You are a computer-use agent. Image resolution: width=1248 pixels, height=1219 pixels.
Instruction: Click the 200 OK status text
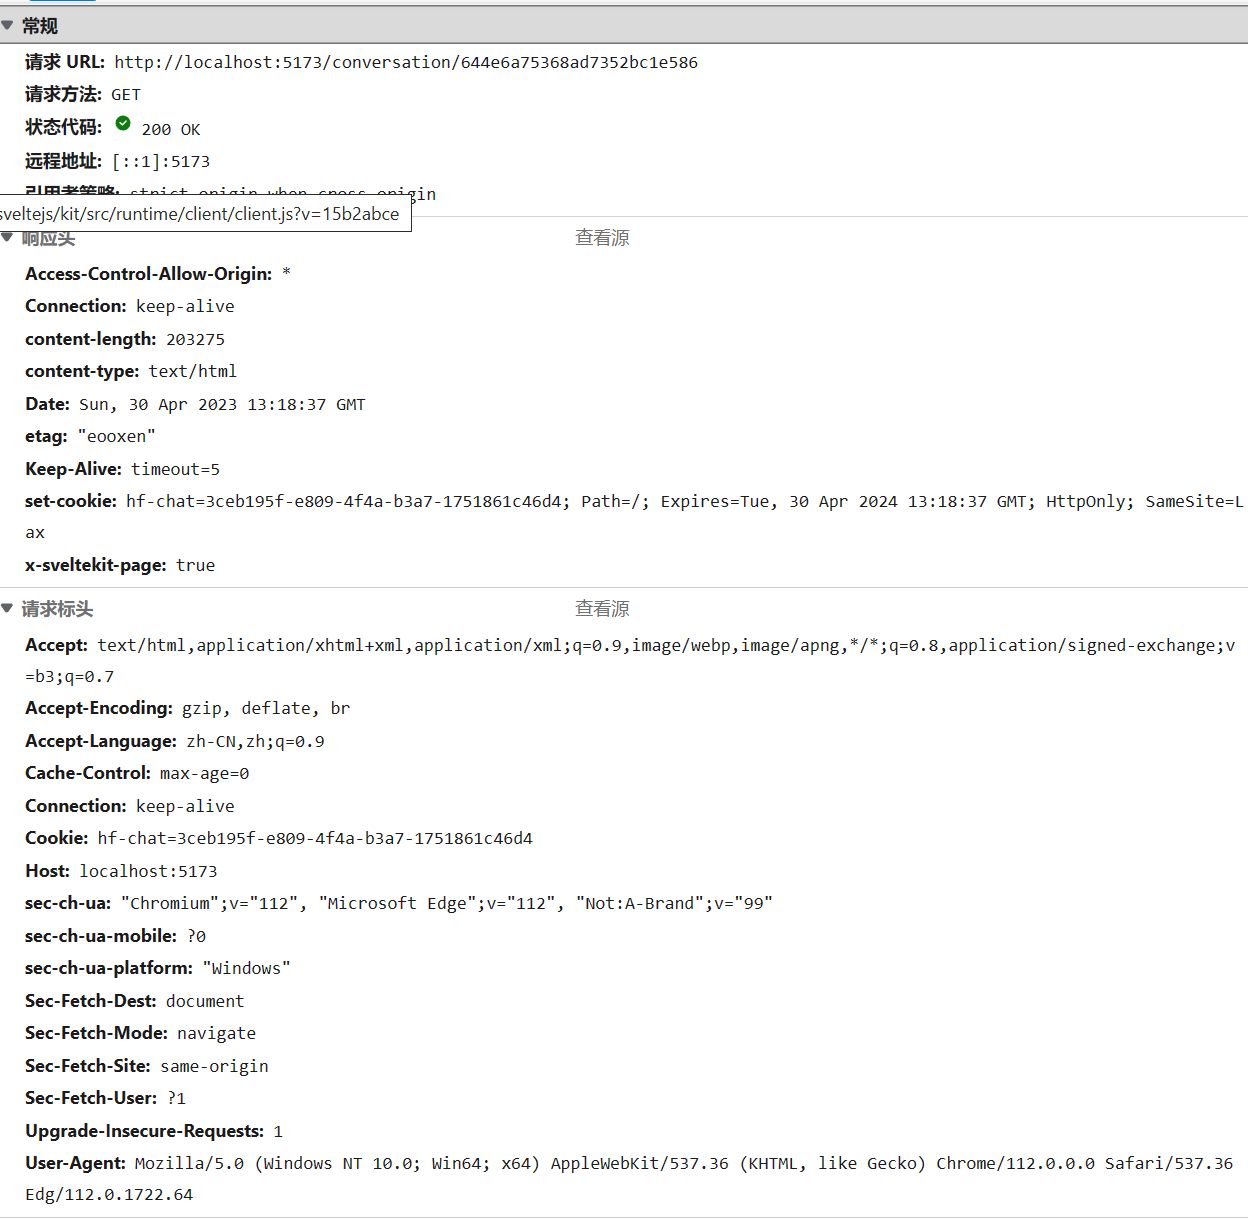pyautogui.click(x=171, y=129)
